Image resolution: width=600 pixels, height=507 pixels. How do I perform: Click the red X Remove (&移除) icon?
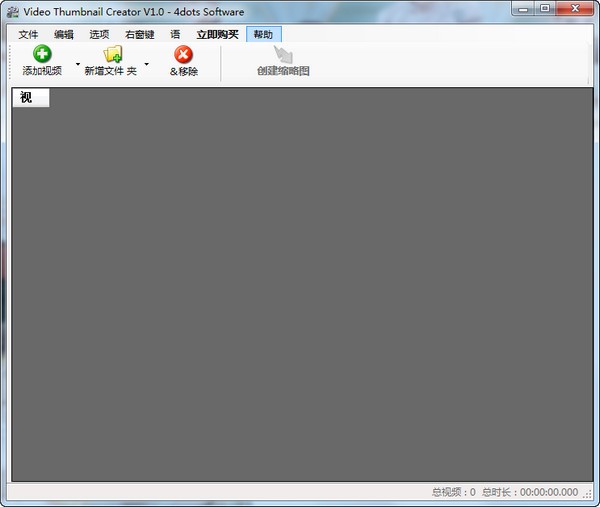click(x=184, y=54)
